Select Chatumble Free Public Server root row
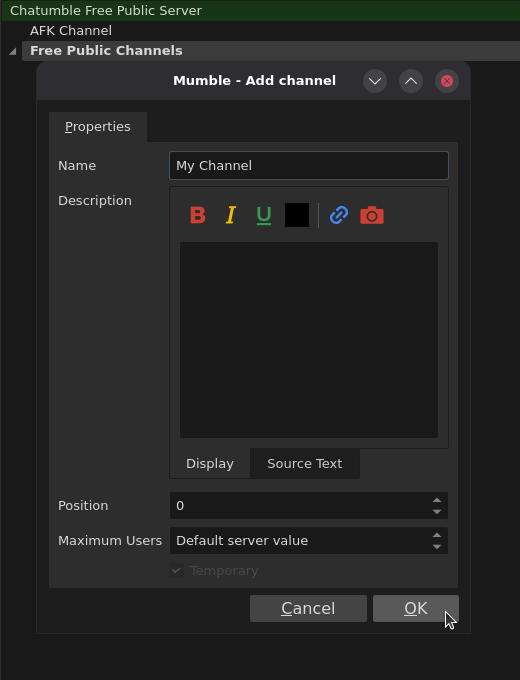This screenshot has width=520, height=680. tap(260, 10)
